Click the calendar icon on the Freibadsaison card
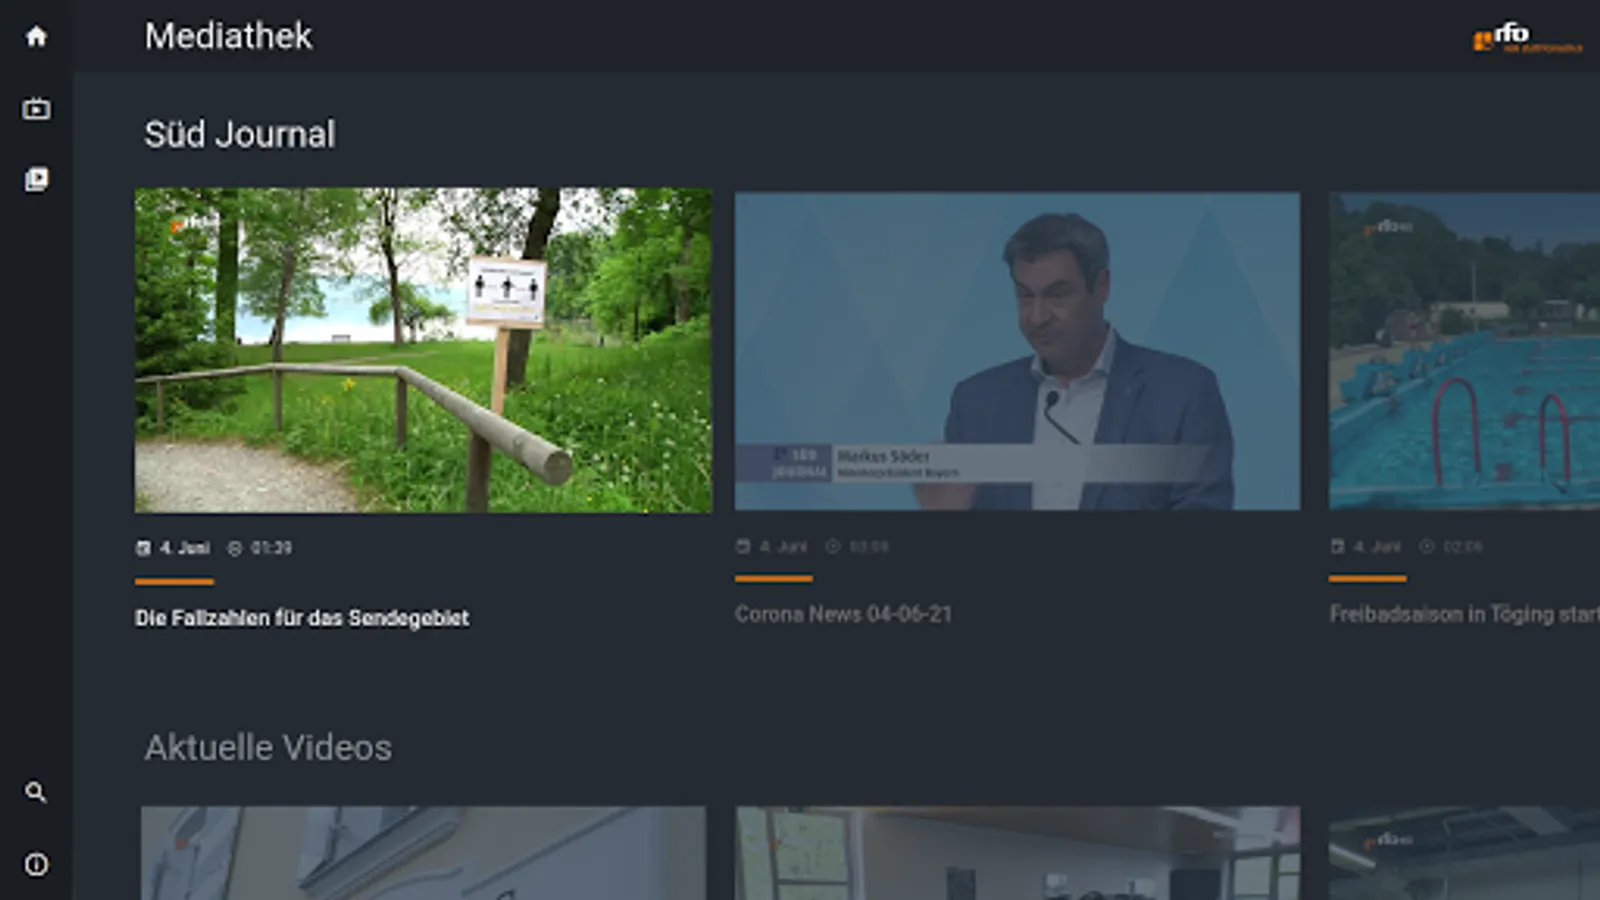 (x=1337, y=546)
